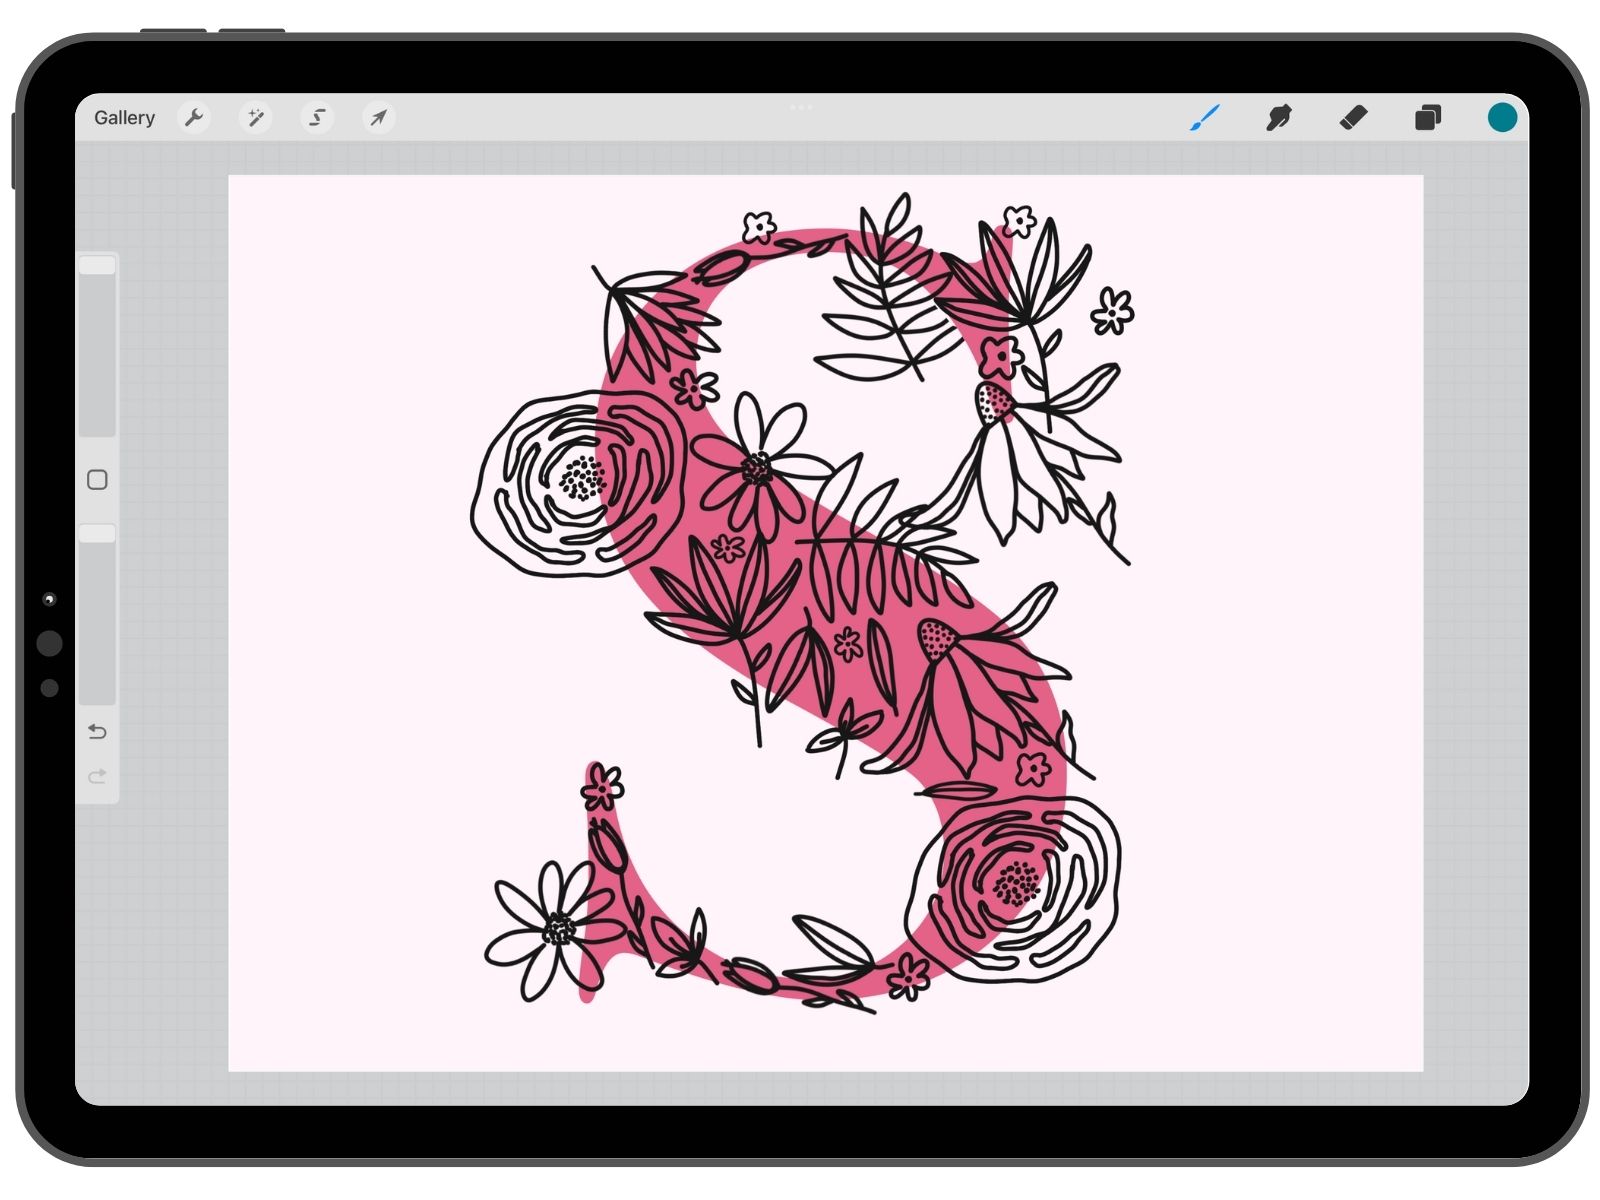Open the Gallery
The height and width of the screenshot is (1200, 1600).
[124, 118]
